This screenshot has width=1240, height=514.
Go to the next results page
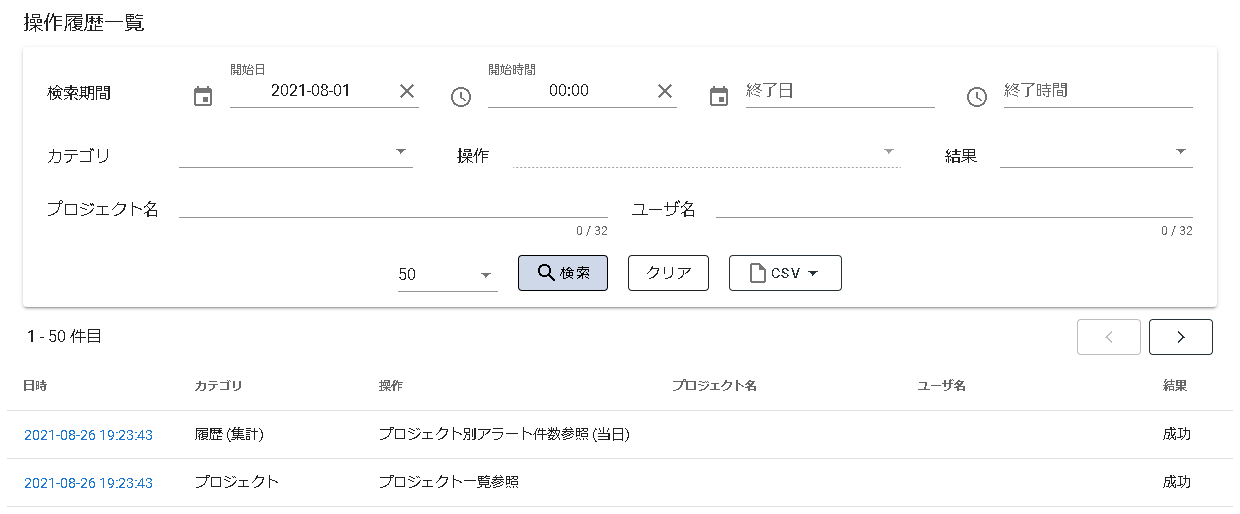(x=1180, y=337)
